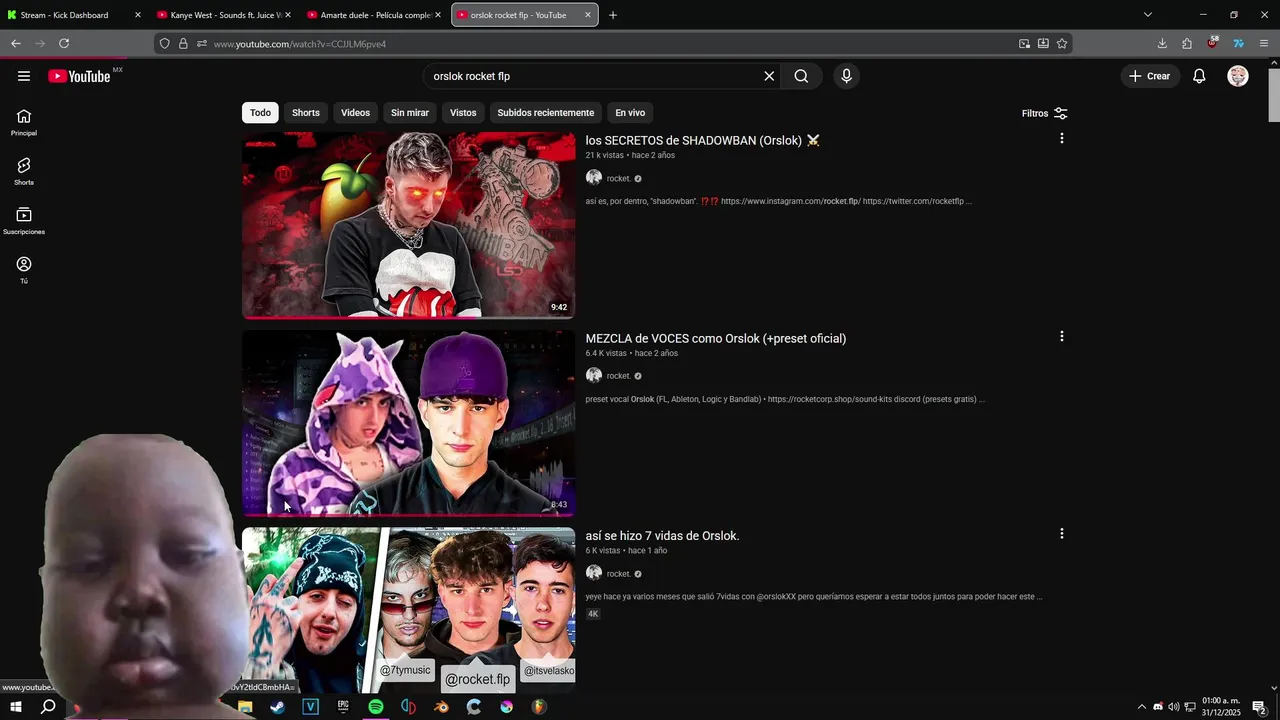
Task: Open the volume control in system tray
Action: coord(1173,707)
